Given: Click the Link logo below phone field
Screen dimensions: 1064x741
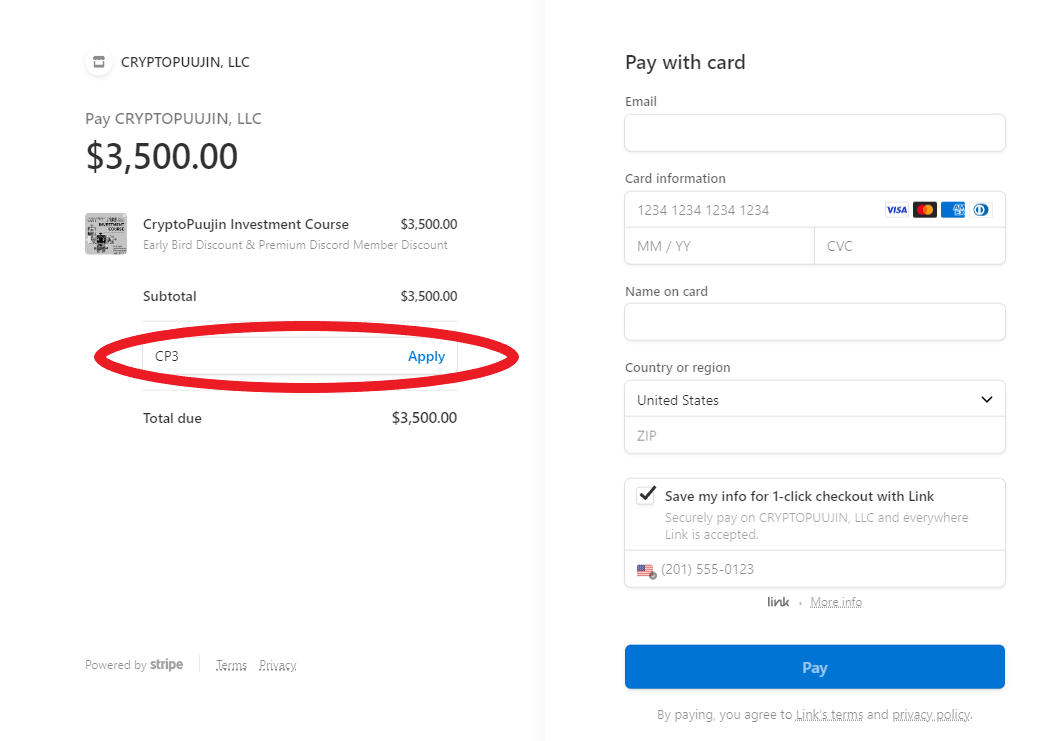Looking at the screenshot, I should click(x=778, y=602).
